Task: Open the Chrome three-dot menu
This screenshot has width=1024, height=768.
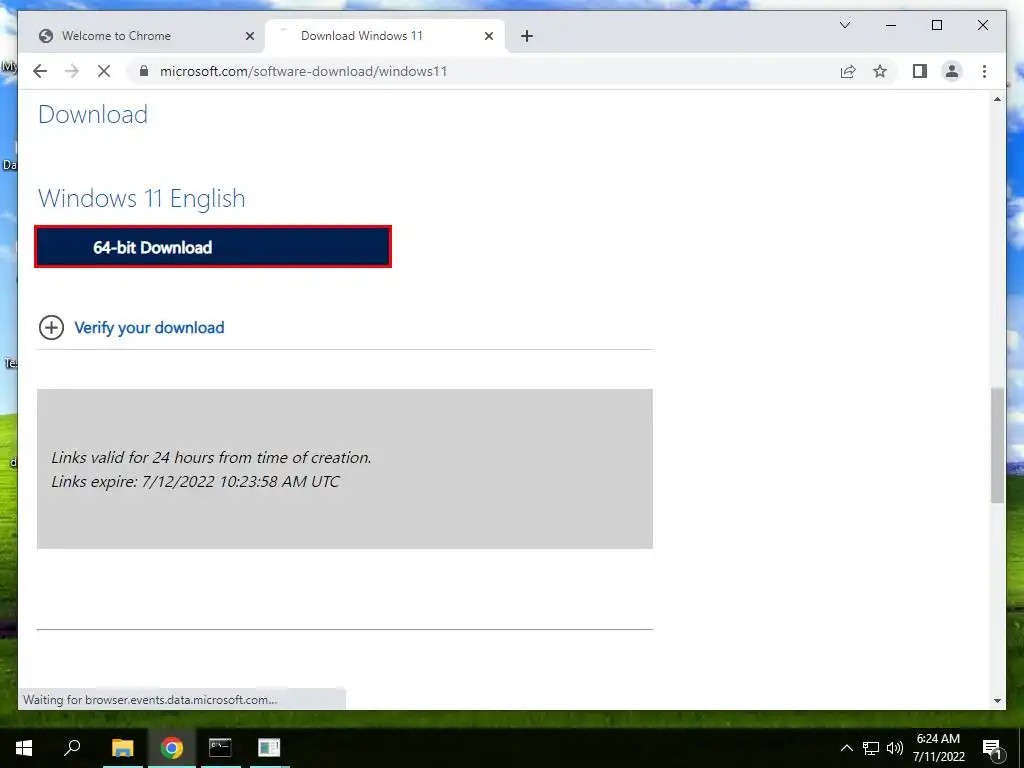Action: coord(984,71)
